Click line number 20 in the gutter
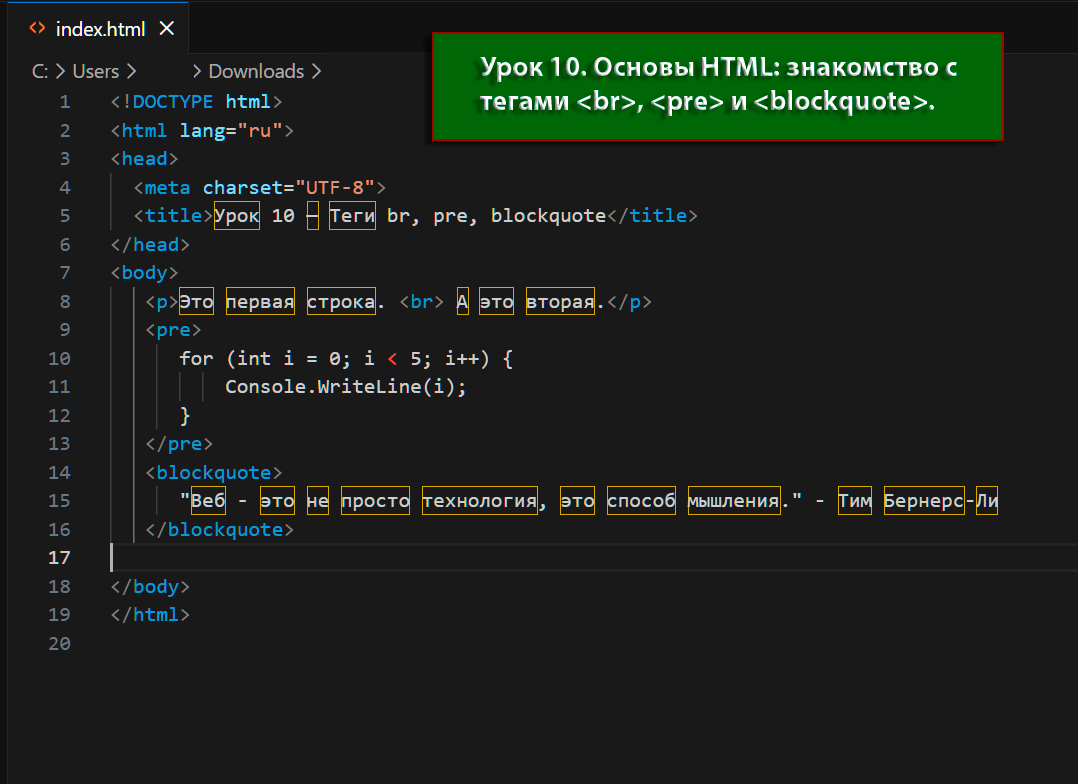 tap(59, 644)
